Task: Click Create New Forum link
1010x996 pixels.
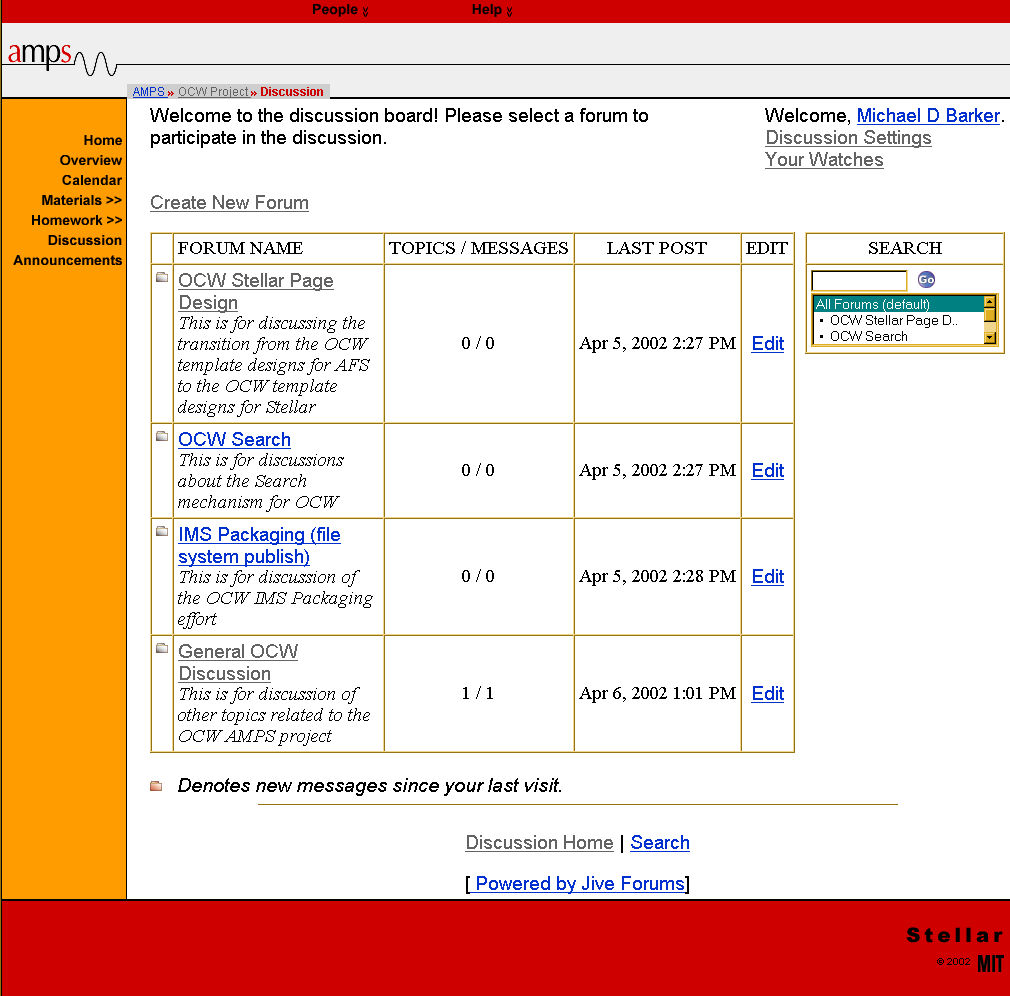Action: (229, 203)
